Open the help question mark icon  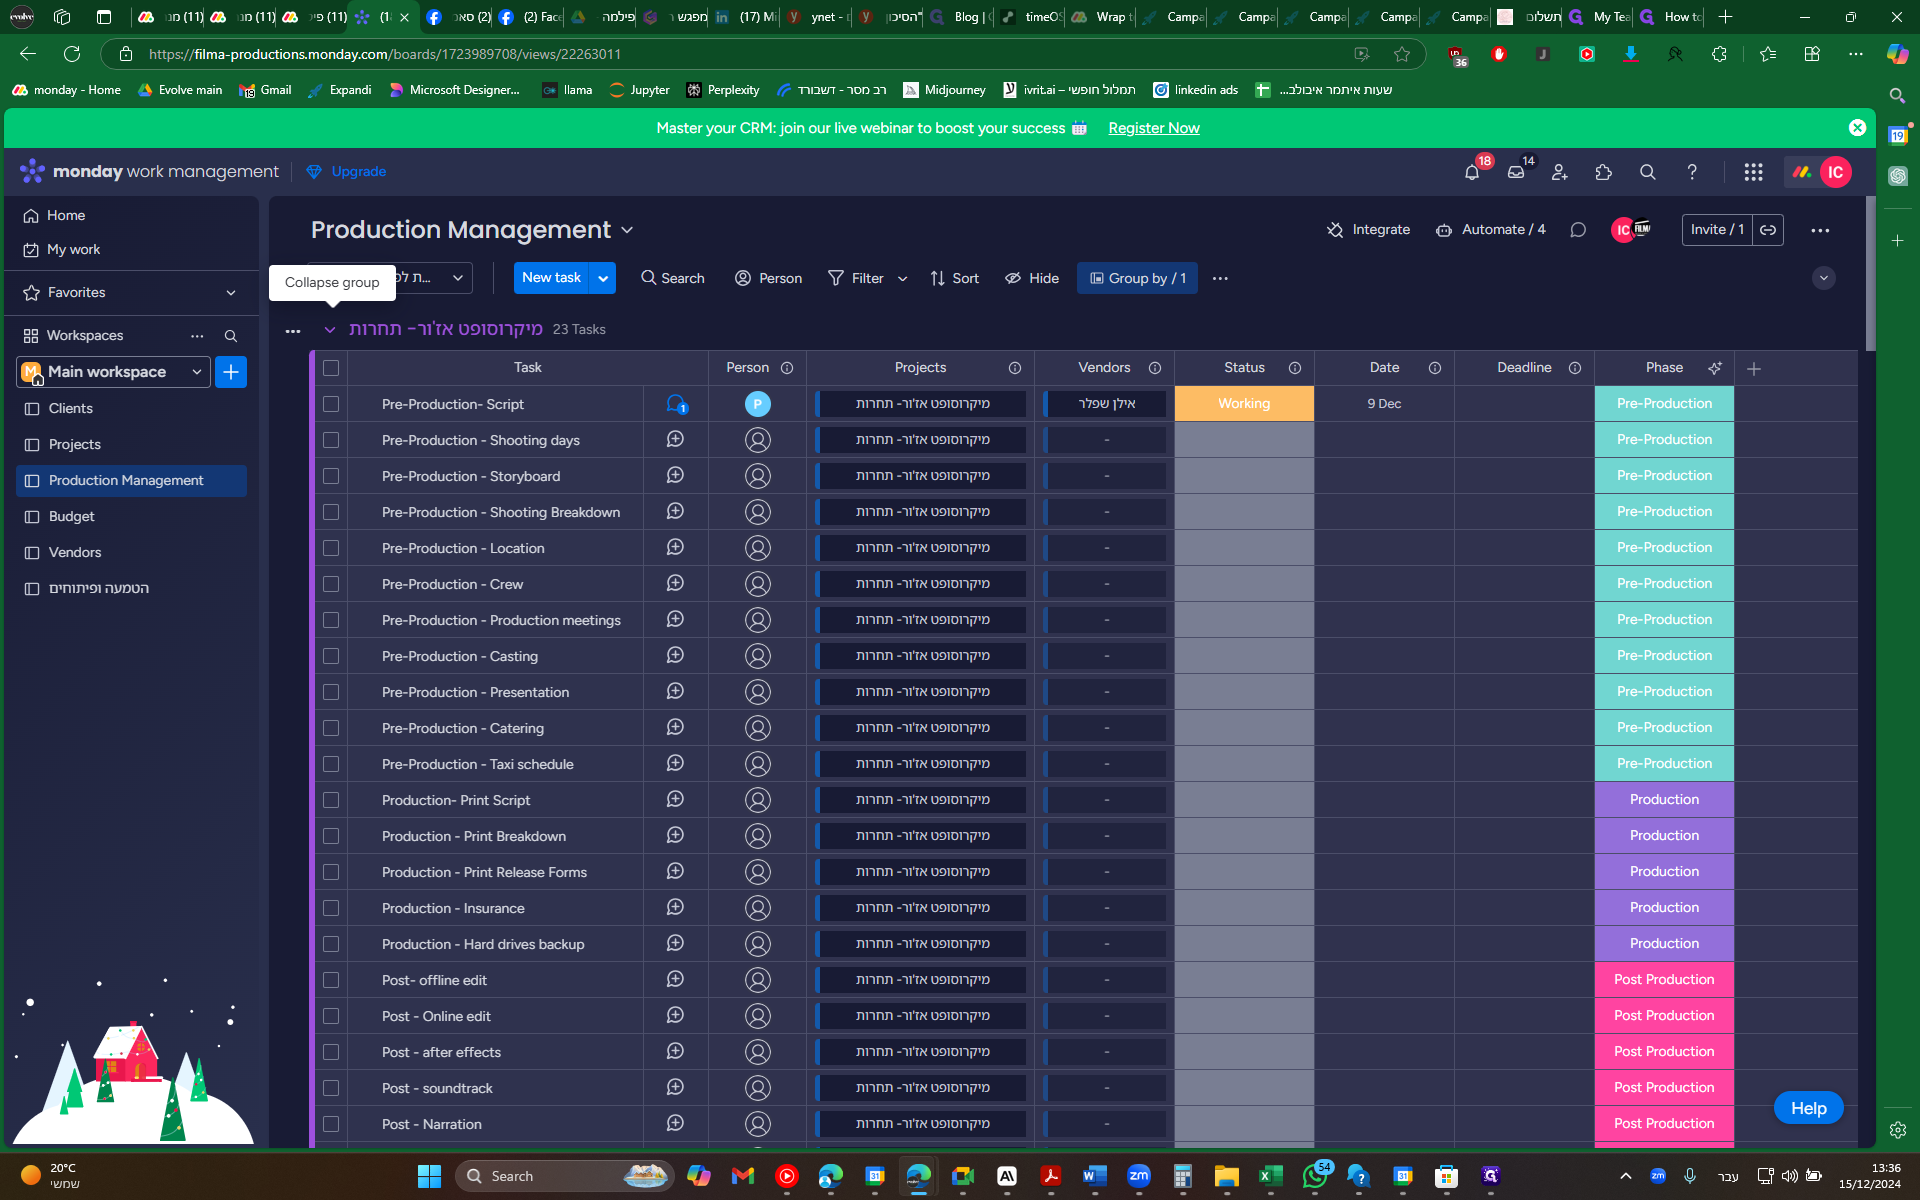click(1692, 172)
